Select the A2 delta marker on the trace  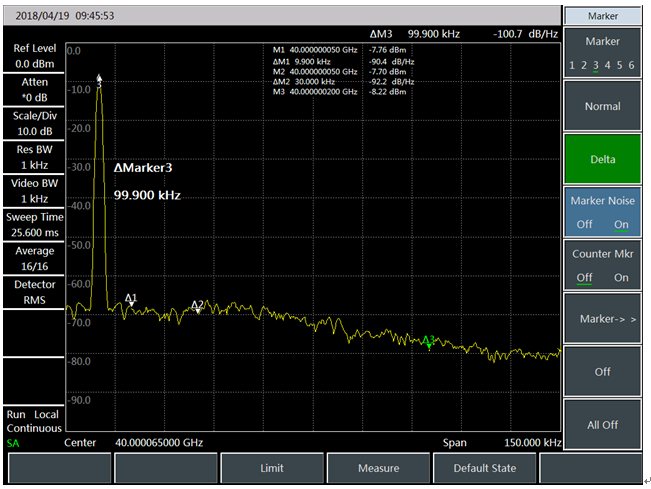197,306
